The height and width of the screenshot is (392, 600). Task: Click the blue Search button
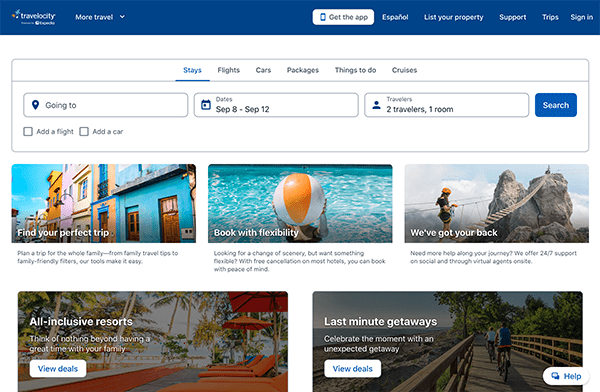point(556,105)
